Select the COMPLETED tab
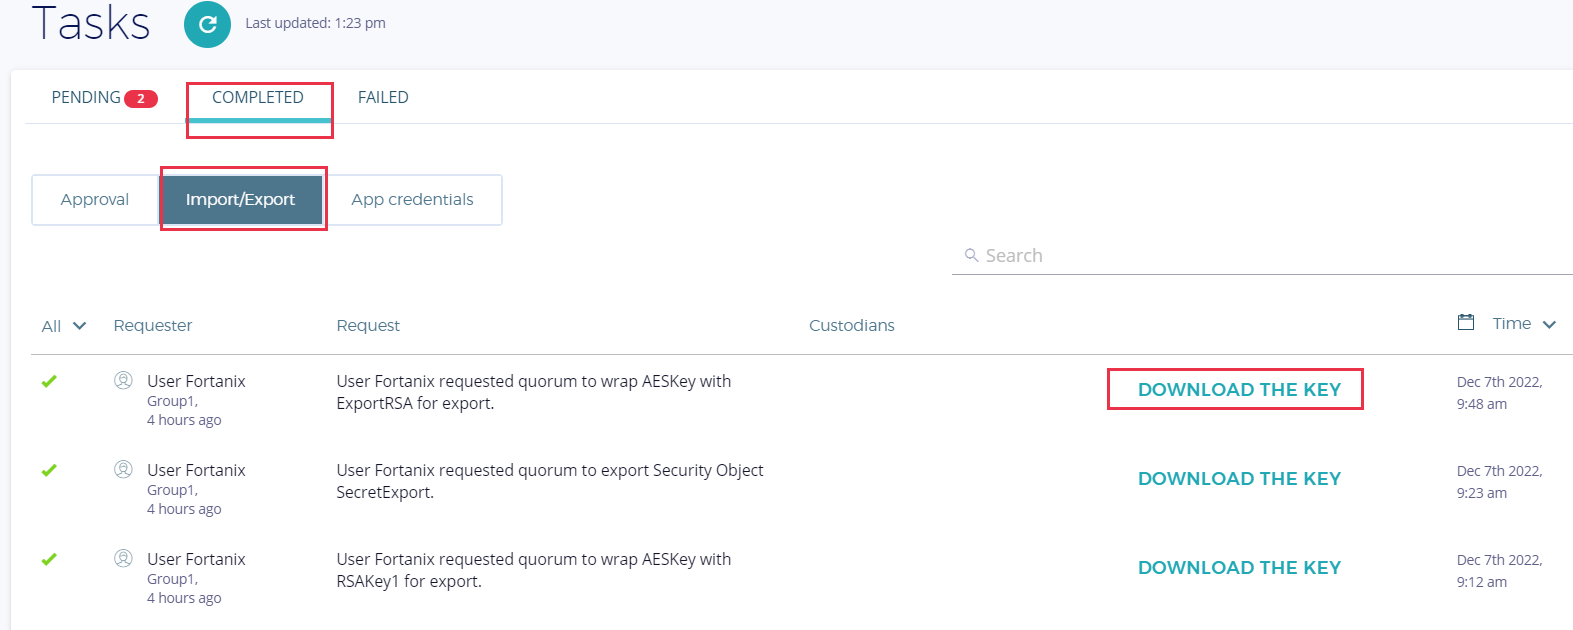This screenshot has width=1573, height=630. (x=258, y=98)
